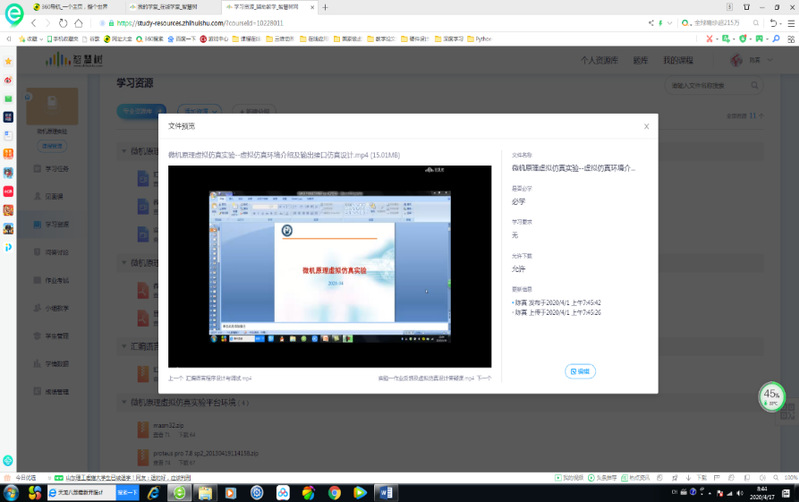Screen dimensions: 799x502
Task: Open new browser tab with plus
Action: 325,6
